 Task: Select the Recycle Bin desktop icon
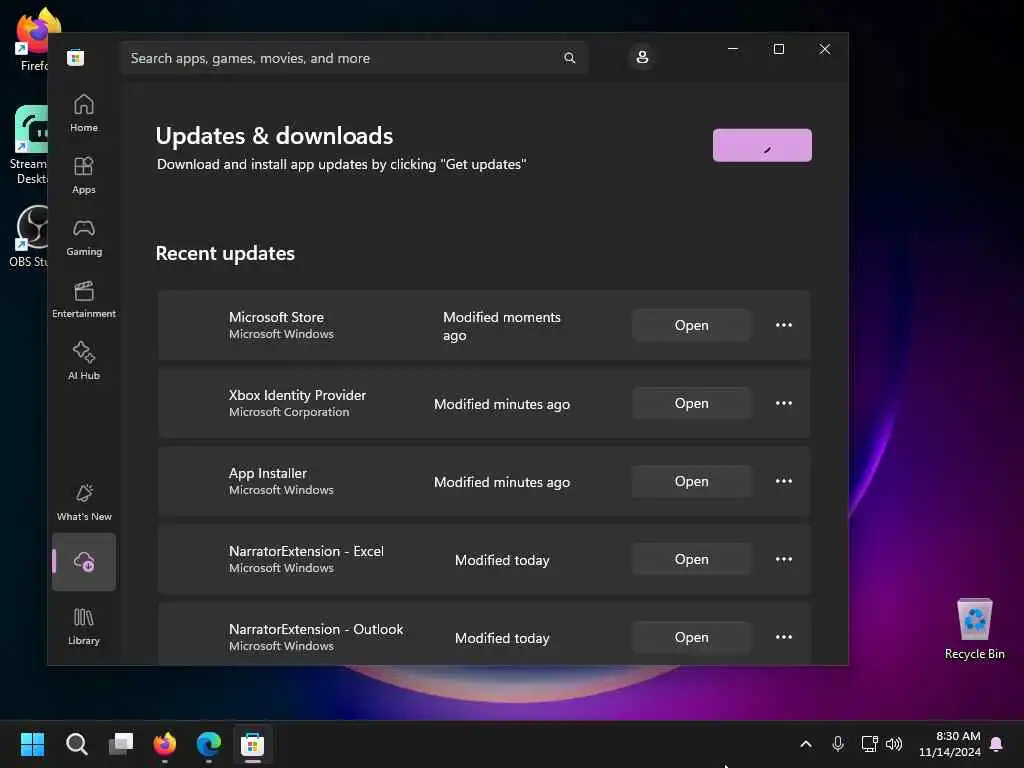974,630
